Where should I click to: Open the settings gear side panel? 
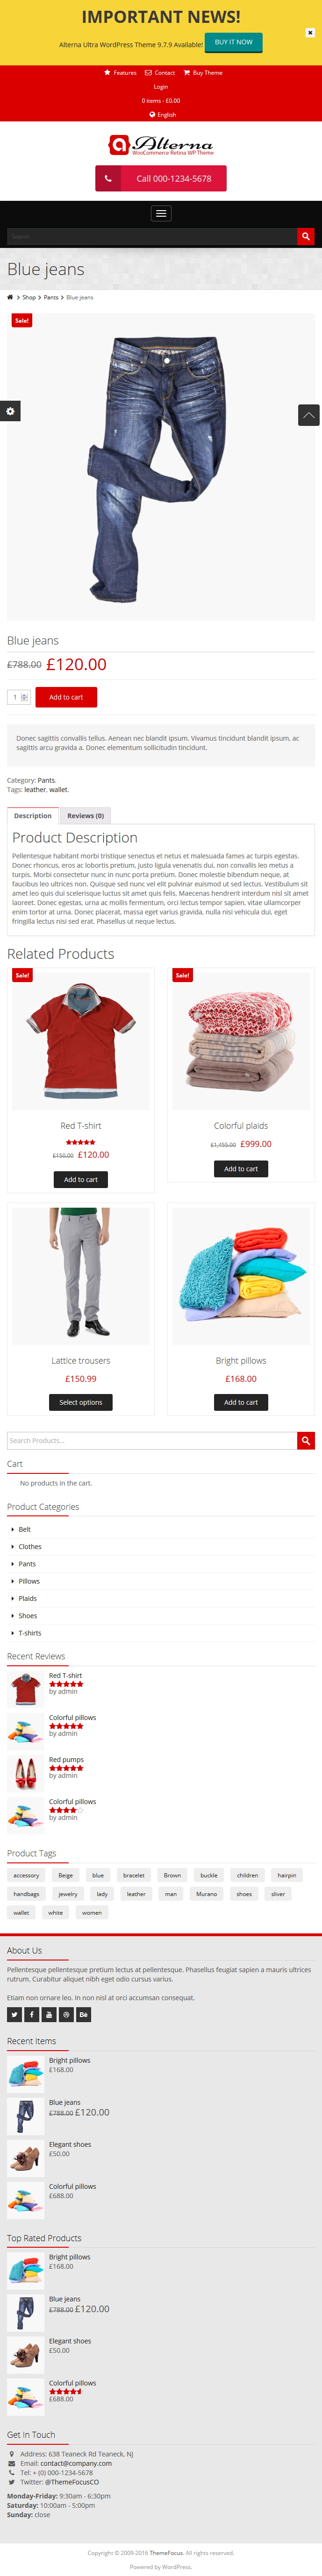pos(10,411)
